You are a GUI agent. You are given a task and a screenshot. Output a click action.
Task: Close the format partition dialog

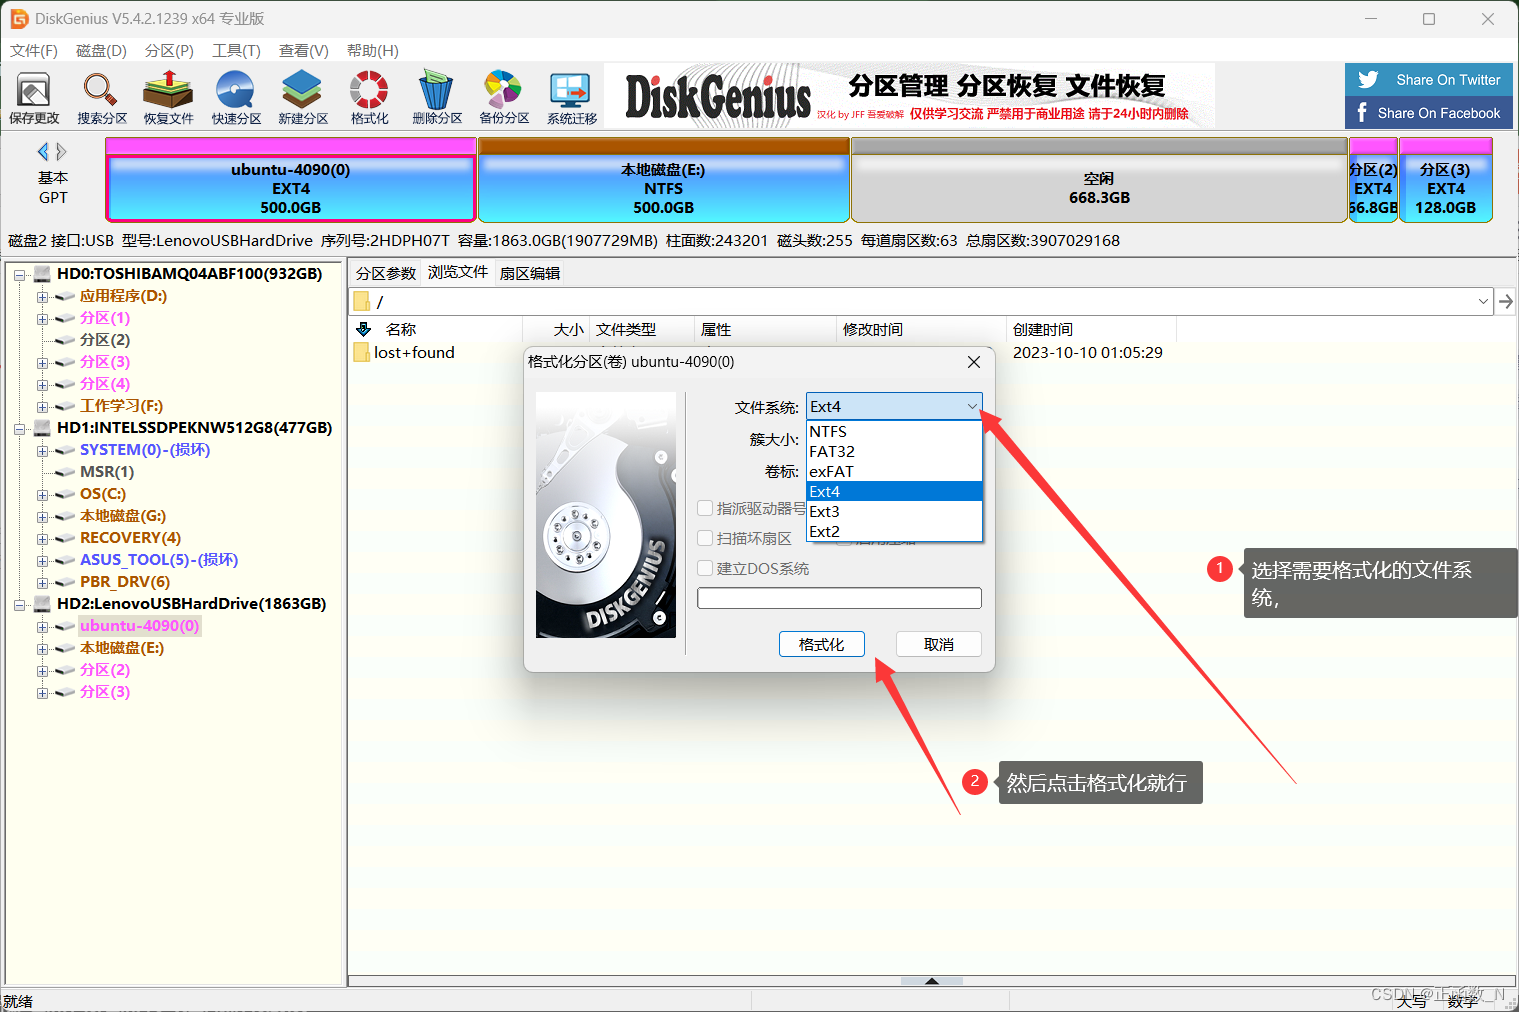(x=974, y=362)
